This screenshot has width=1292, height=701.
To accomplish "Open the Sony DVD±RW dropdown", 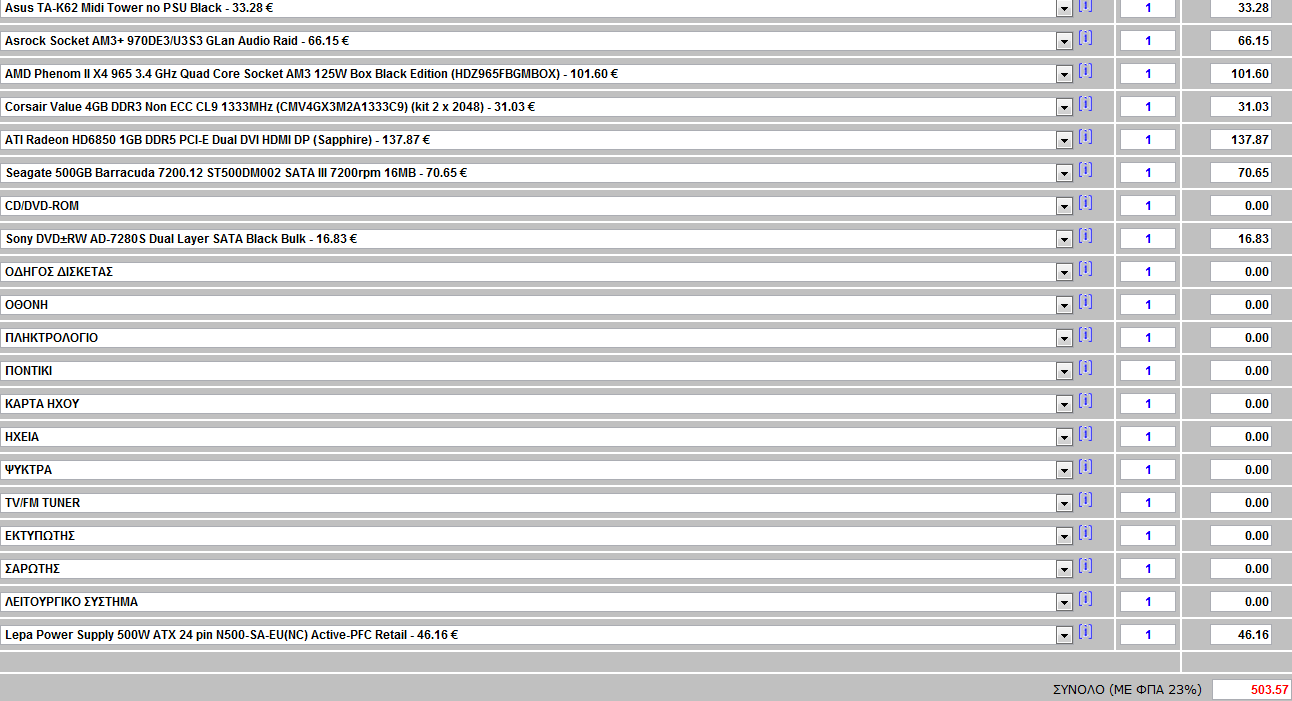I will pyautogui.click(x=1064, y=240).
